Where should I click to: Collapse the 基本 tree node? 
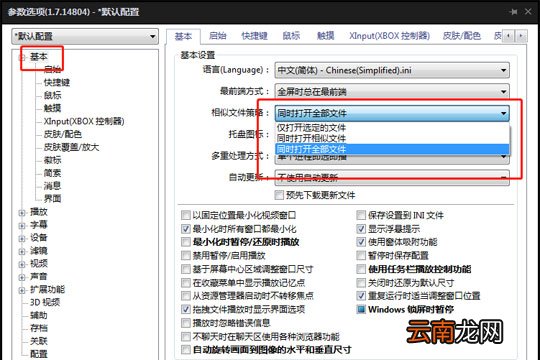point(22,57)
